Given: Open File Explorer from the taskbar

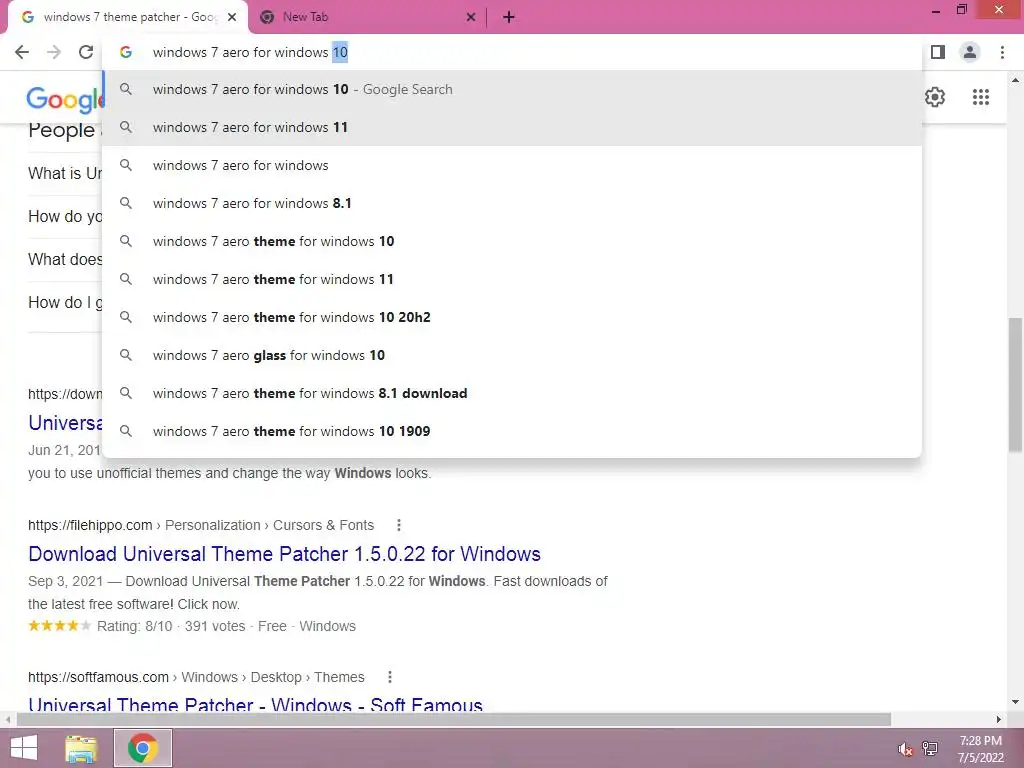Looking at the screenshot, I should [x=81, y=748].
